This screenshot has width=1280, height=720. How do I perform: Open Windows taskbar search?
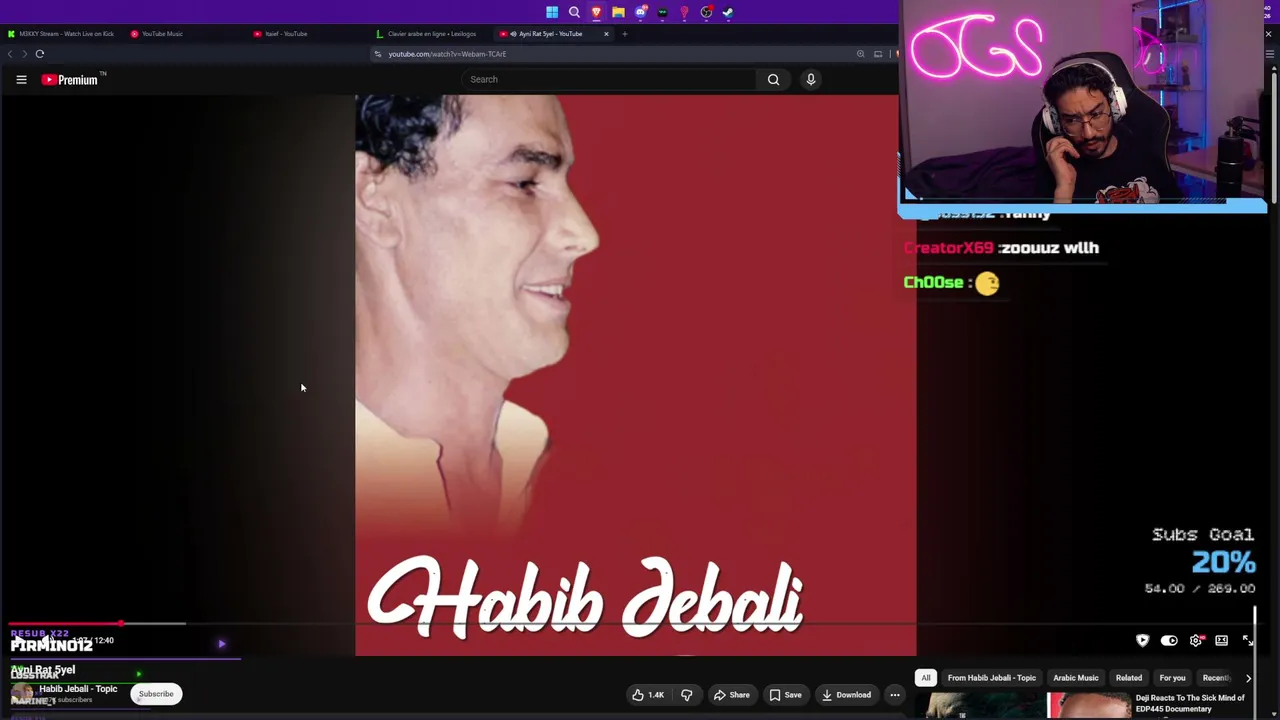(x=574, y=12)
